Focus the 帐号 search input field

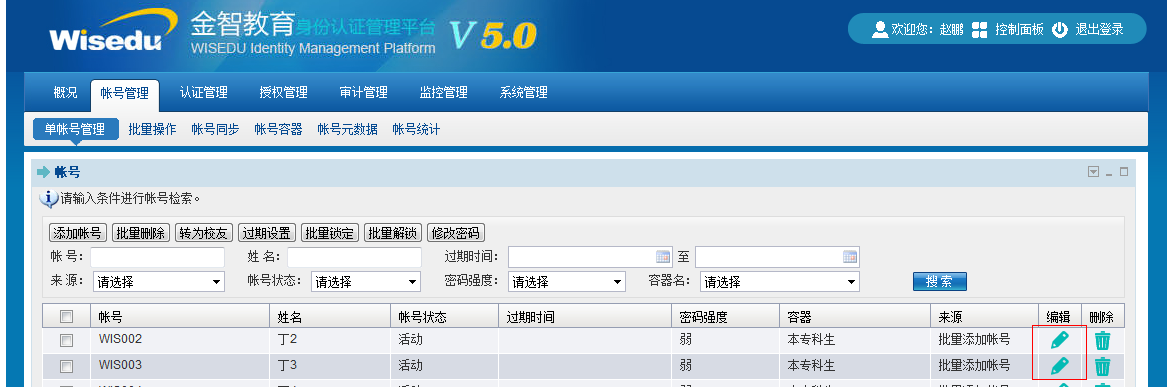click(x=158, y=258)
